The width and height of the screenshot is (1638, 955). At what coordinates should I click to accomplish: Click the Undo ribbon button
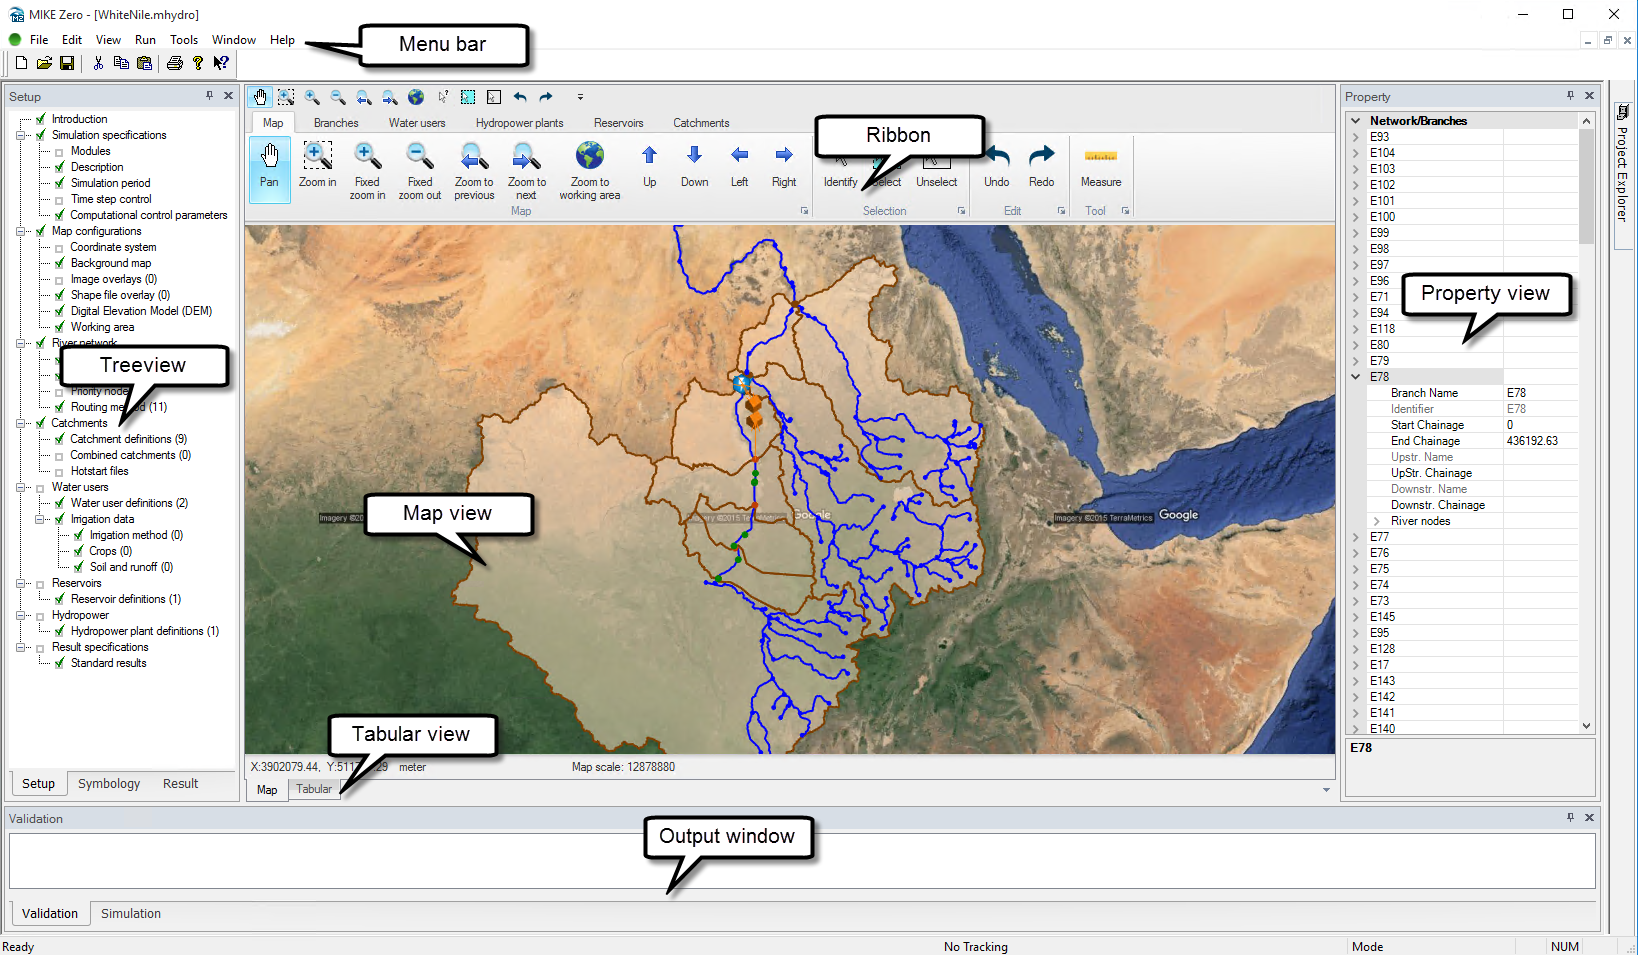pos(997,166)
